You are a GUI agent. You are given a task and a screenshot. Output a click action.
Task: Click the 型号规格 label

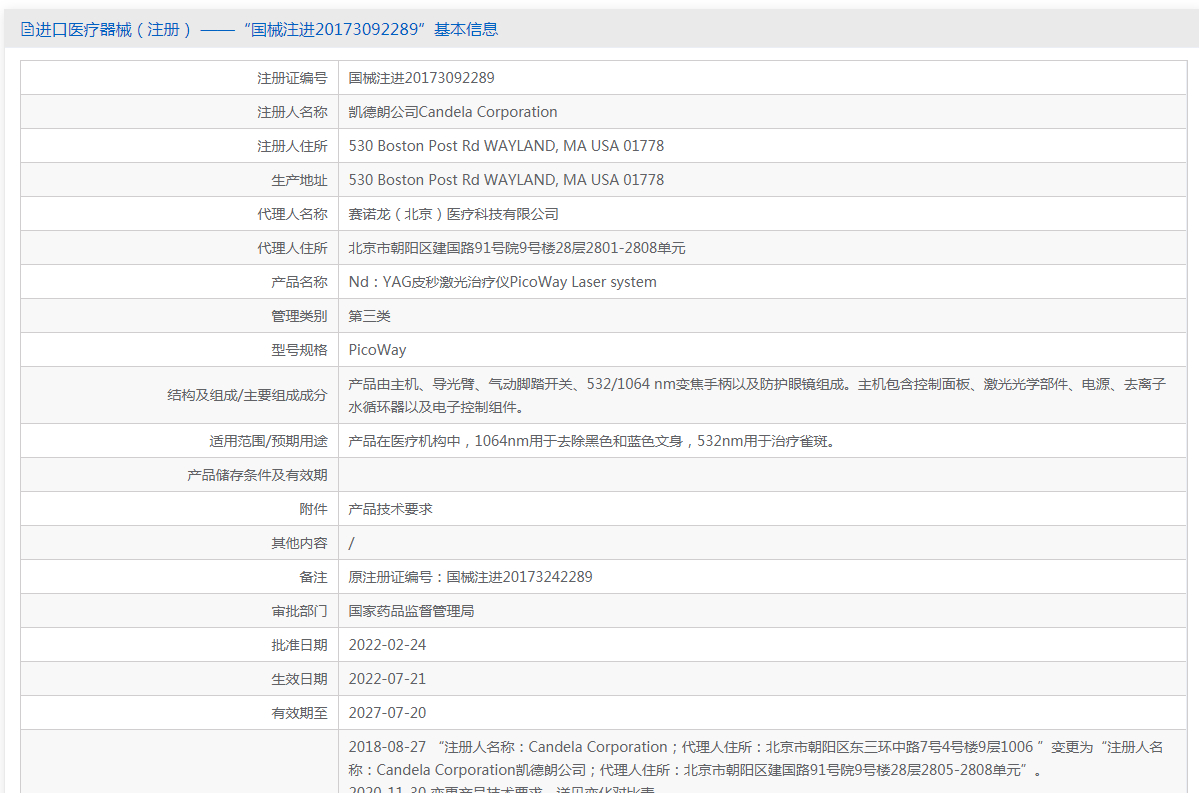pos(299,350)
